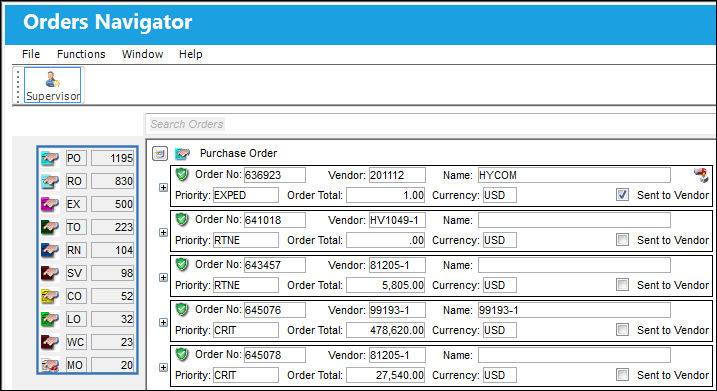This screenshot has width=717, height=391.
Task: Select the SV order type icon
Action: click(x=50, y=273)
